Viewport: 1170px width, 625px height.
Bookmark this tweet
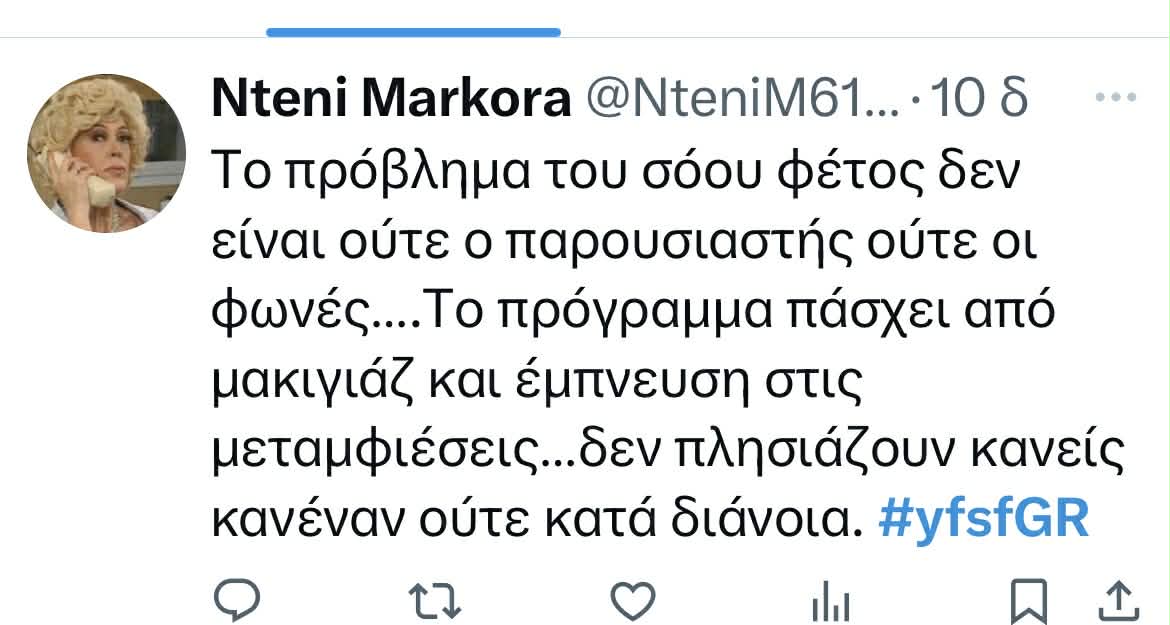[1027, 600]
